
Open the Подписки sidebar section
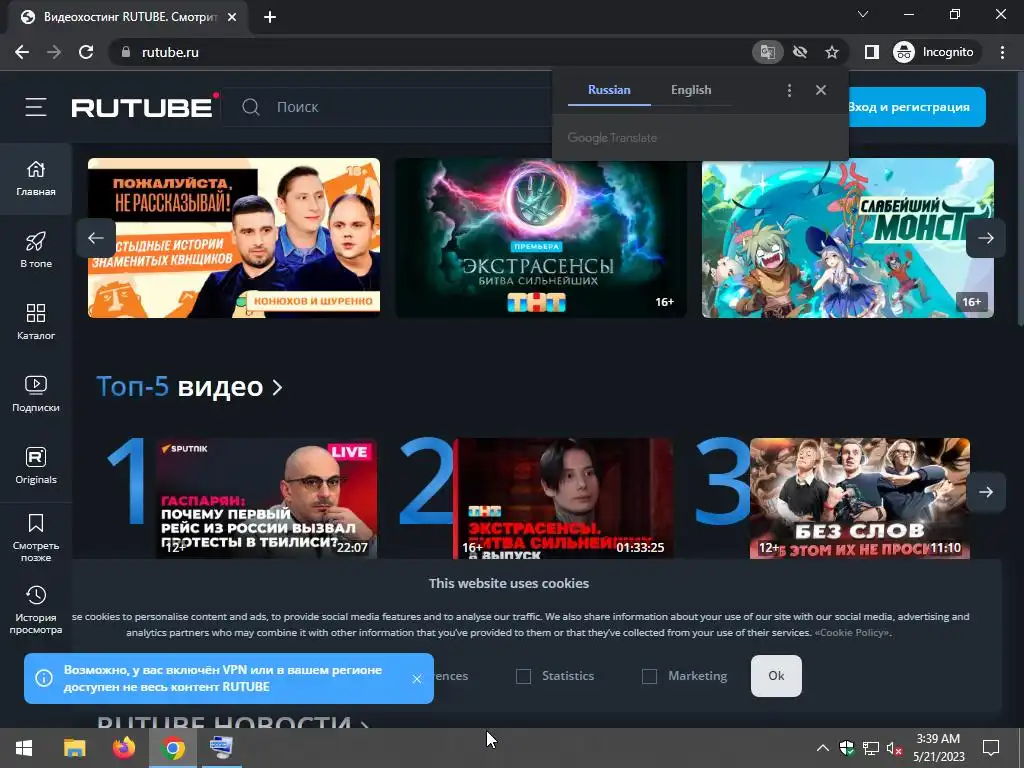(x=36, y=394)
